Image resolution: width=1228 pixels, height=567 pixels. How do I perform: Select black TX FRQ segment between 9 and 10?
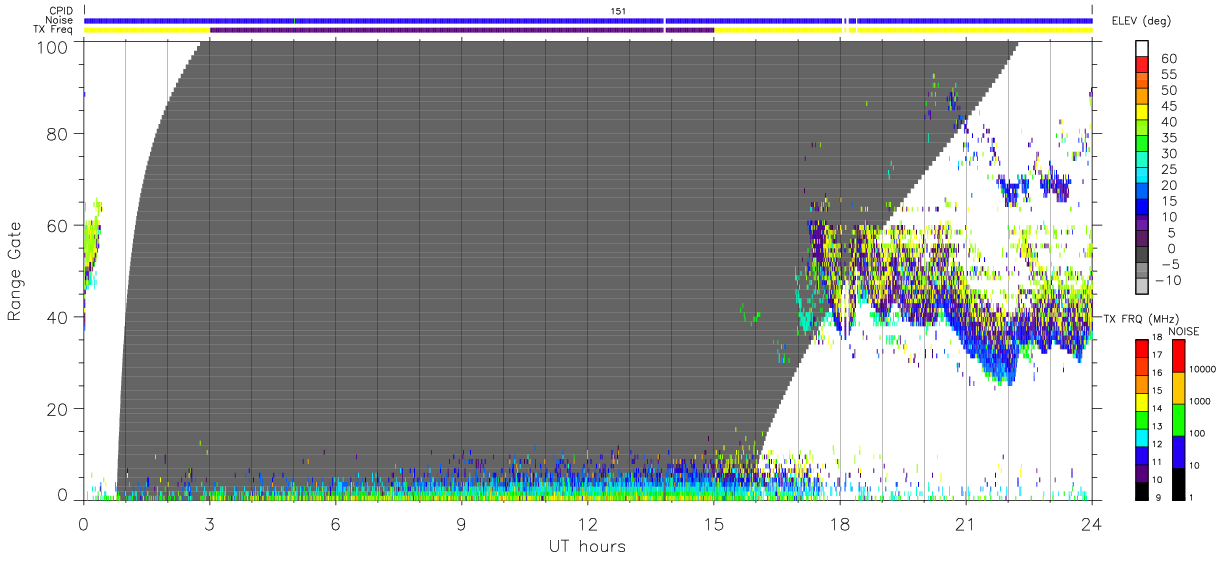tap(1141, 489)
